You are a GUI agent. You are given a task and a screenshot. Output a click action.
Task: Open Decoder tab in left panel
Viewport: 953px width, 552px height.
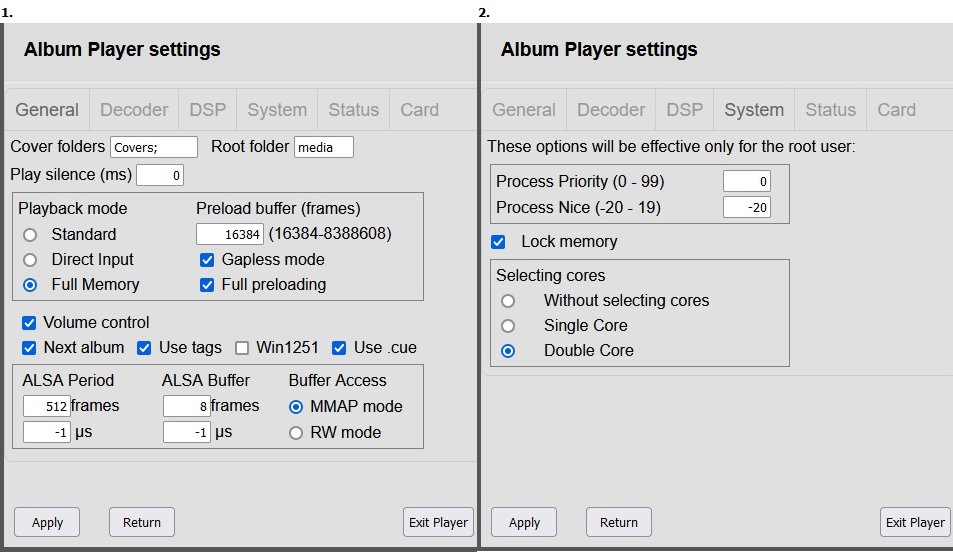(x=134, y=110)
